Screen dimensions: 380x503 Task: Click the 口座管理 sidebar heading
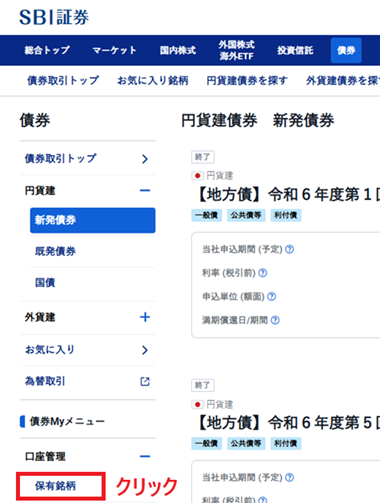point(45,456)
